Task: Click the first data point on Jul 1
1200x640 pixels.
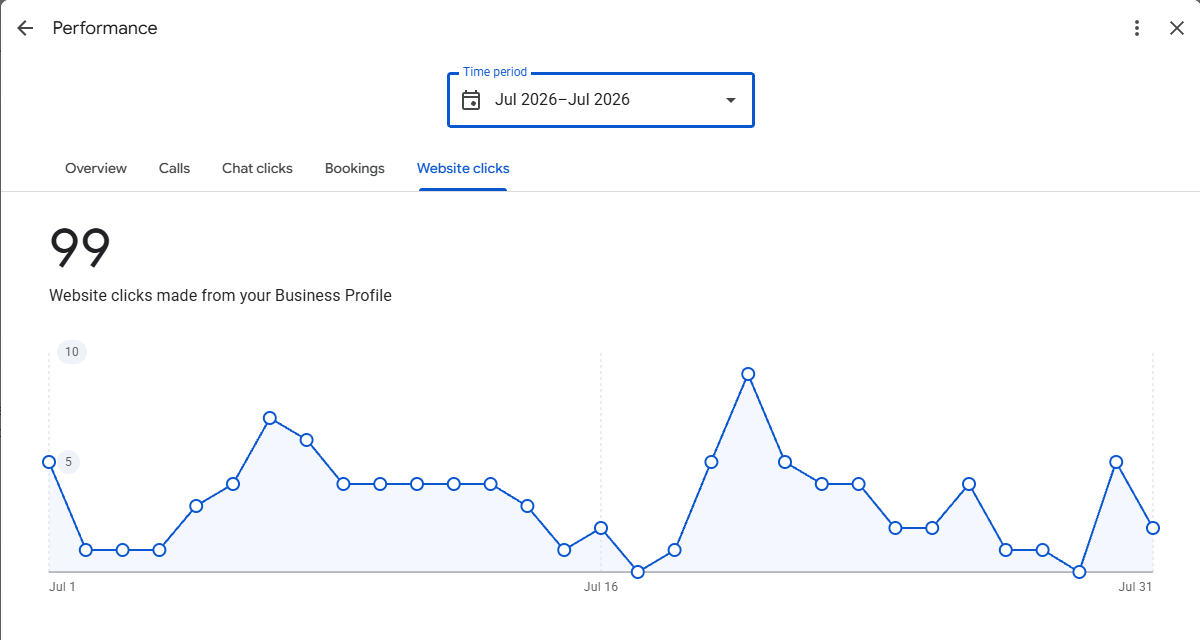Action: click(x=49, y=462)
